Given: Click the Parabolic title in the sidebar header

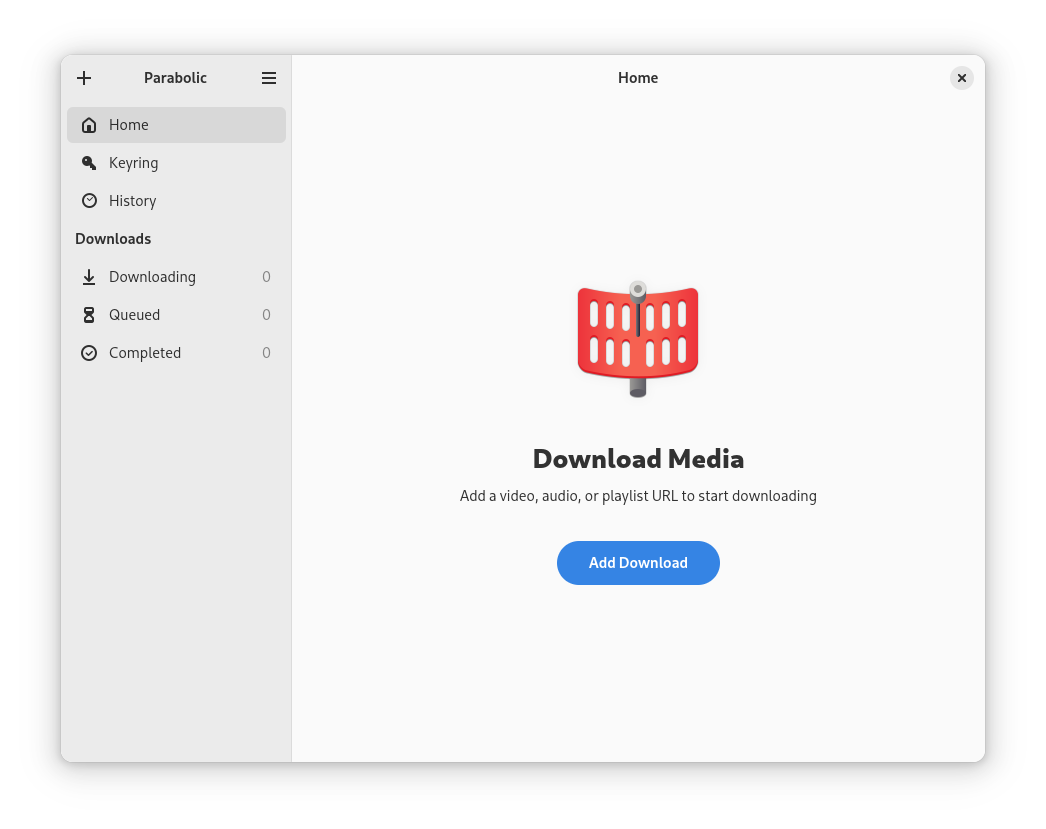Looking at the screenshot, I should click(175, 78).
